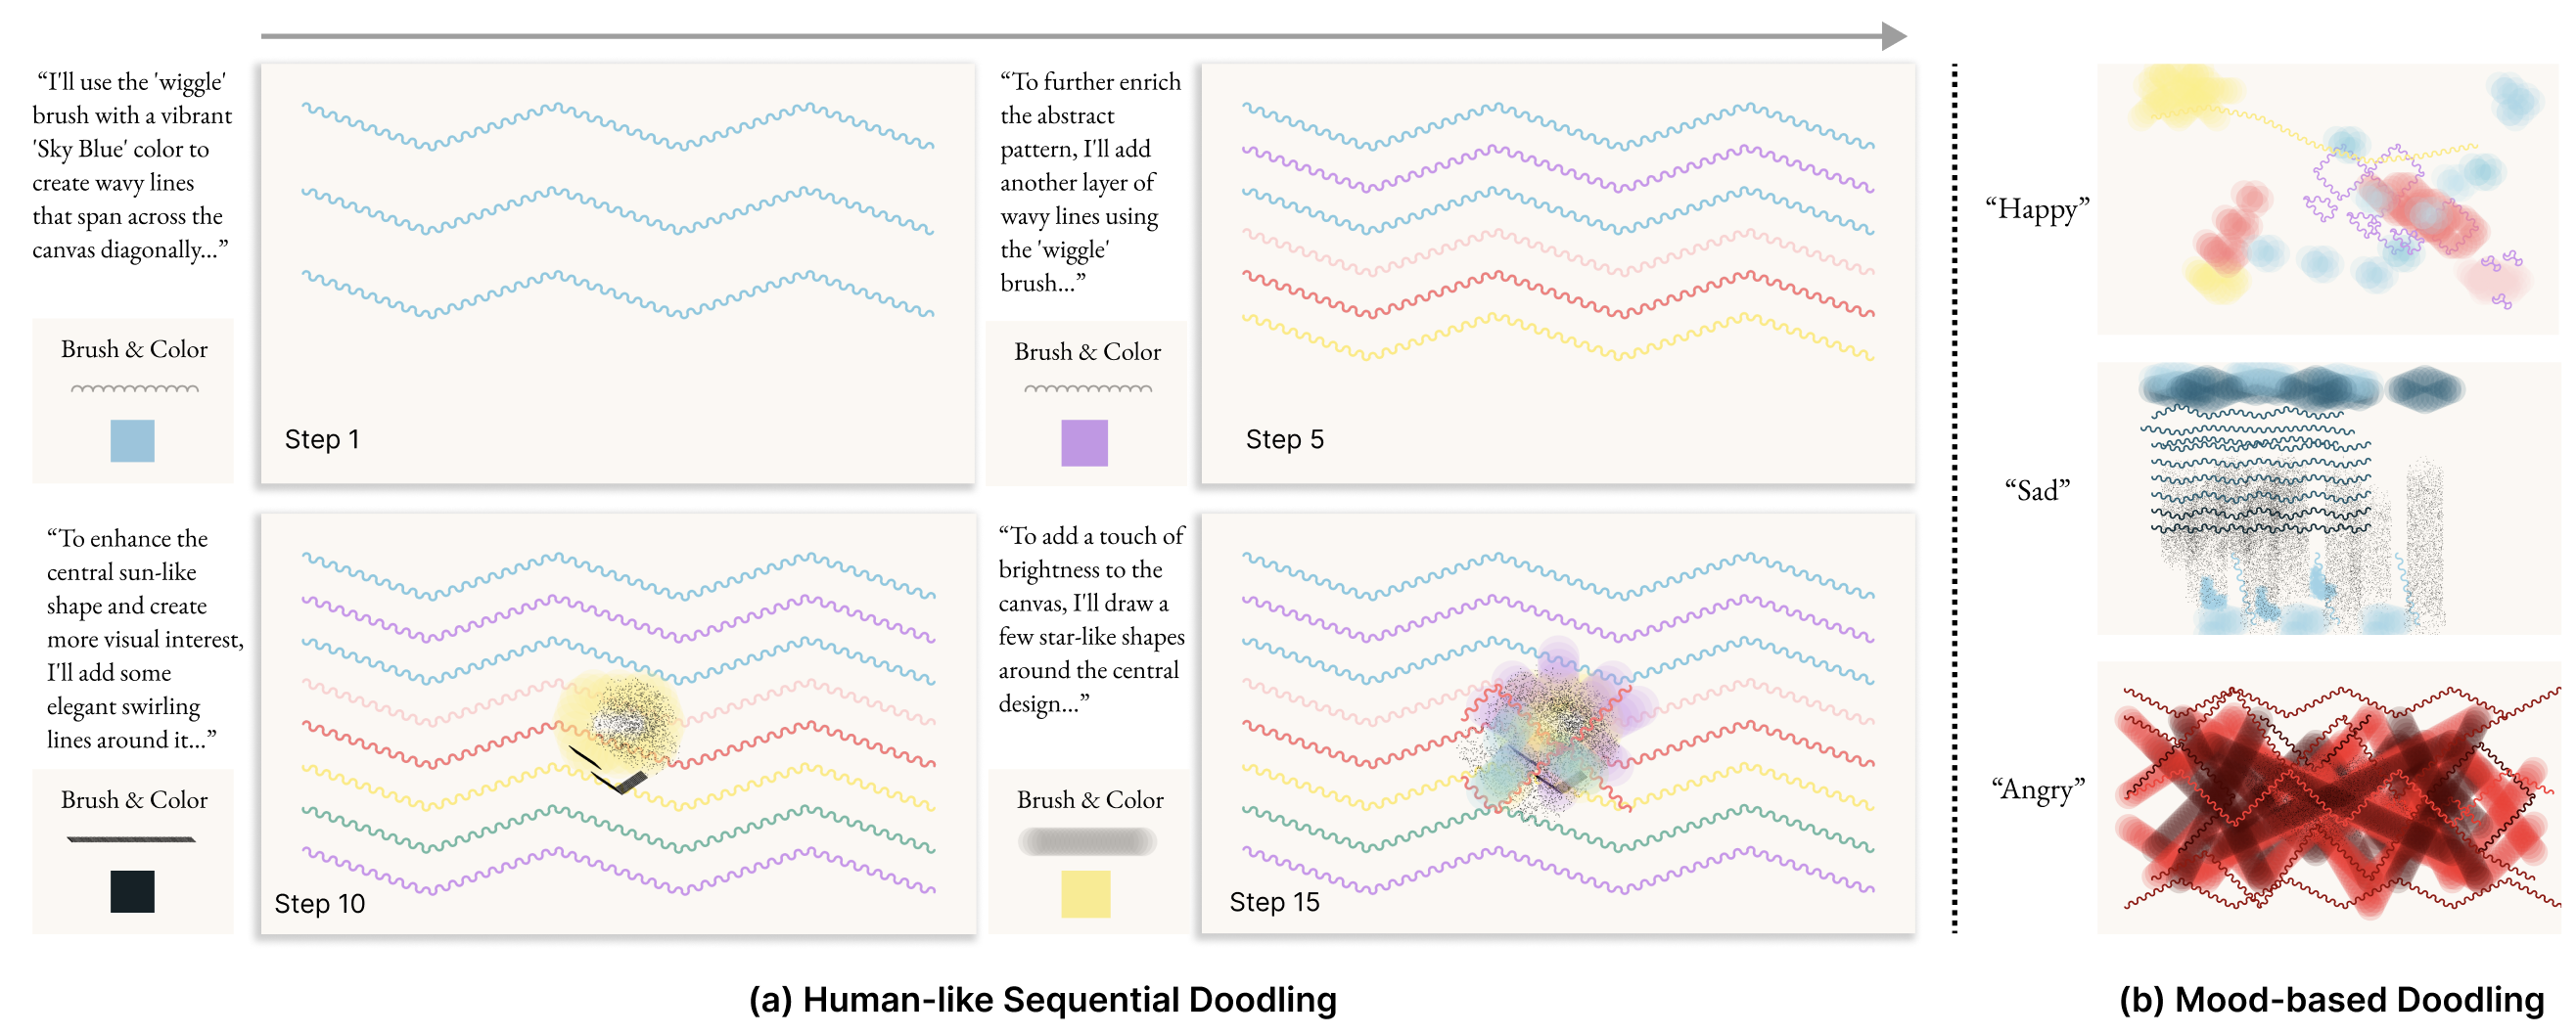The width and height of the screenshot is (2576, 1035).
Task: Click the "Step 5" label
Action: click(1284, 439)
